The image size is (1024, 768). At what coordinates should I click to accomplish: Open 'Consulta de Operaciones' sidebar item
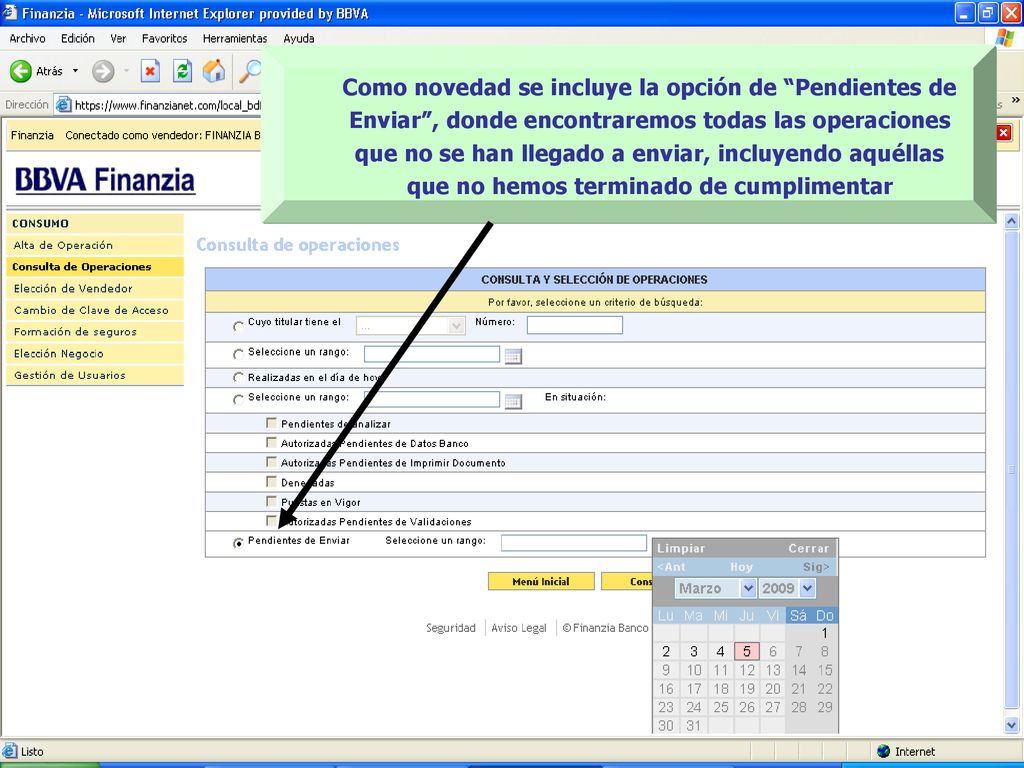[95, 267]
